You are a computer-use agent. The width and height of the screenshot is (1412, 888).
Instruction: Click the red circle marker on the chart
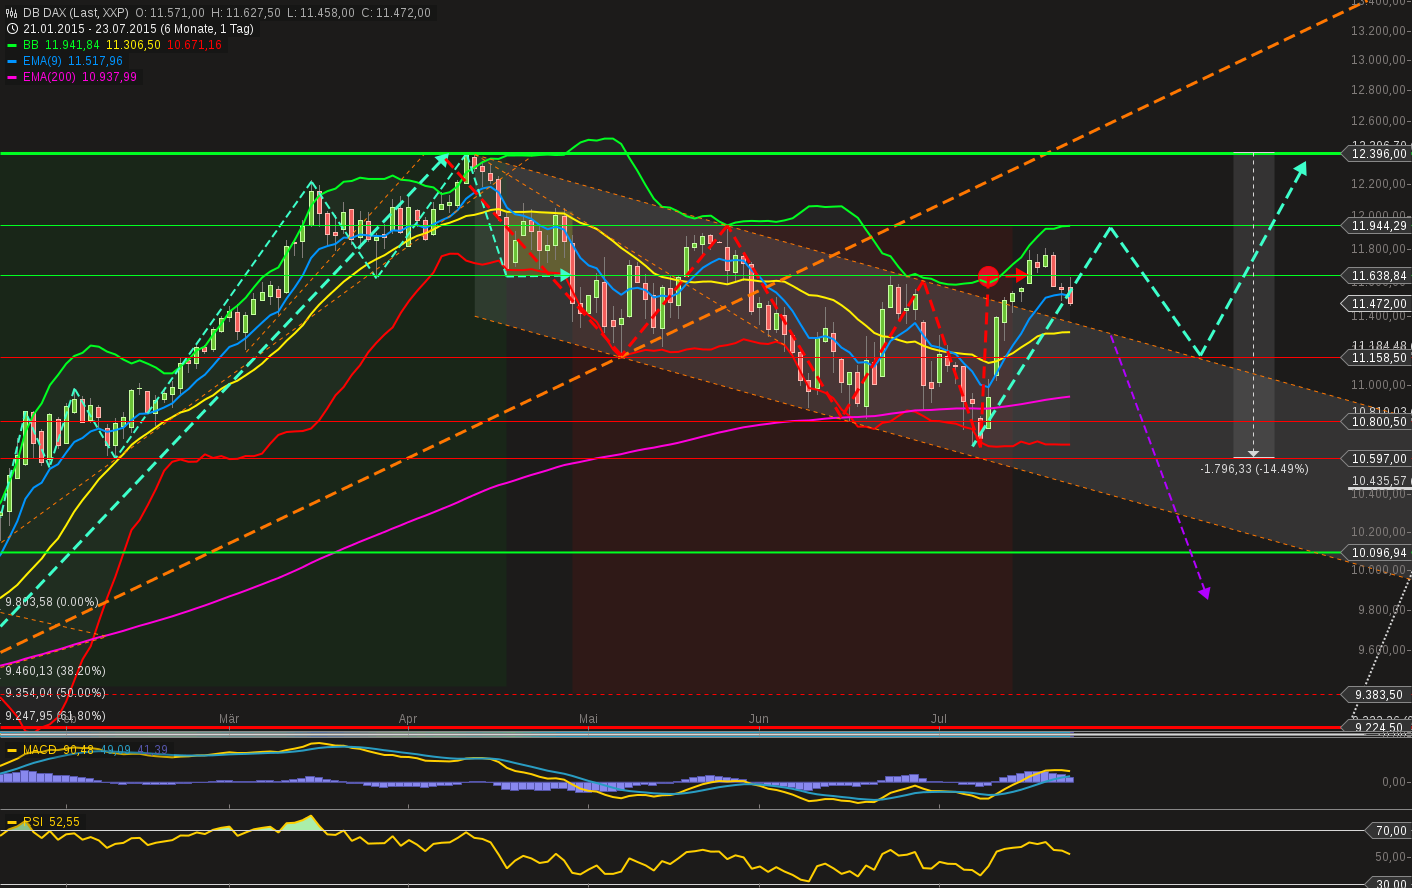(x=988, y=276)
